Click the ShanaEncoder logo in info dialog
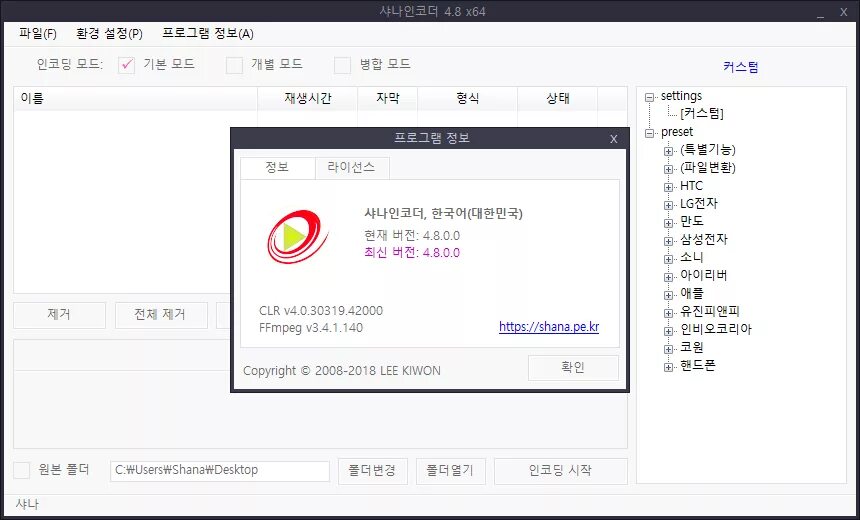This screenshot has width=860, height=520. tap(297, 236)
